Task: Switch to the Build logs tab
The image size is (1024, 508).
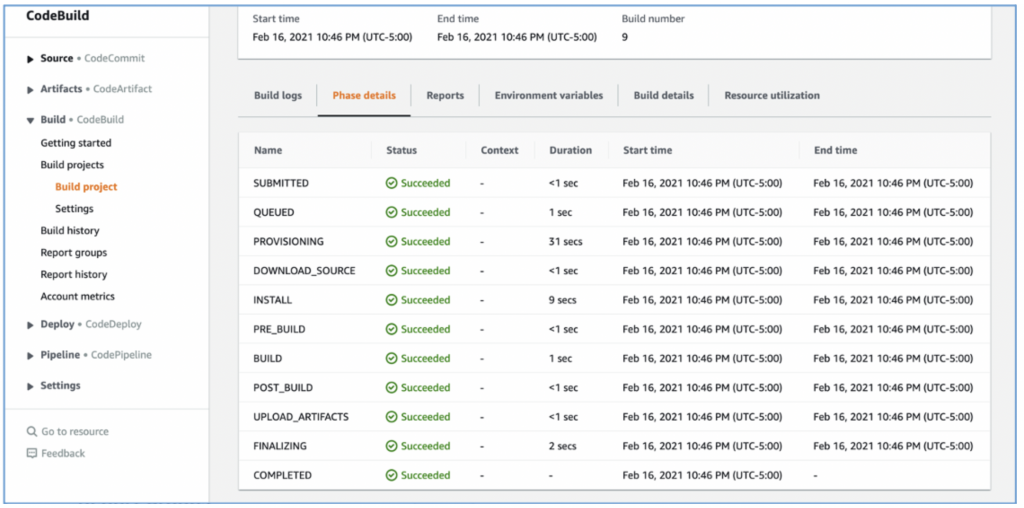Action: pyautogui.click(x=278, y=95)
